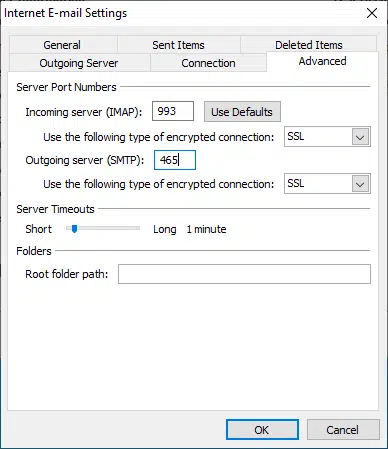The height and width of the screenshot is (449, 388).
Task: Click the Server Timeouts slider handle
Action: (75, 229)
